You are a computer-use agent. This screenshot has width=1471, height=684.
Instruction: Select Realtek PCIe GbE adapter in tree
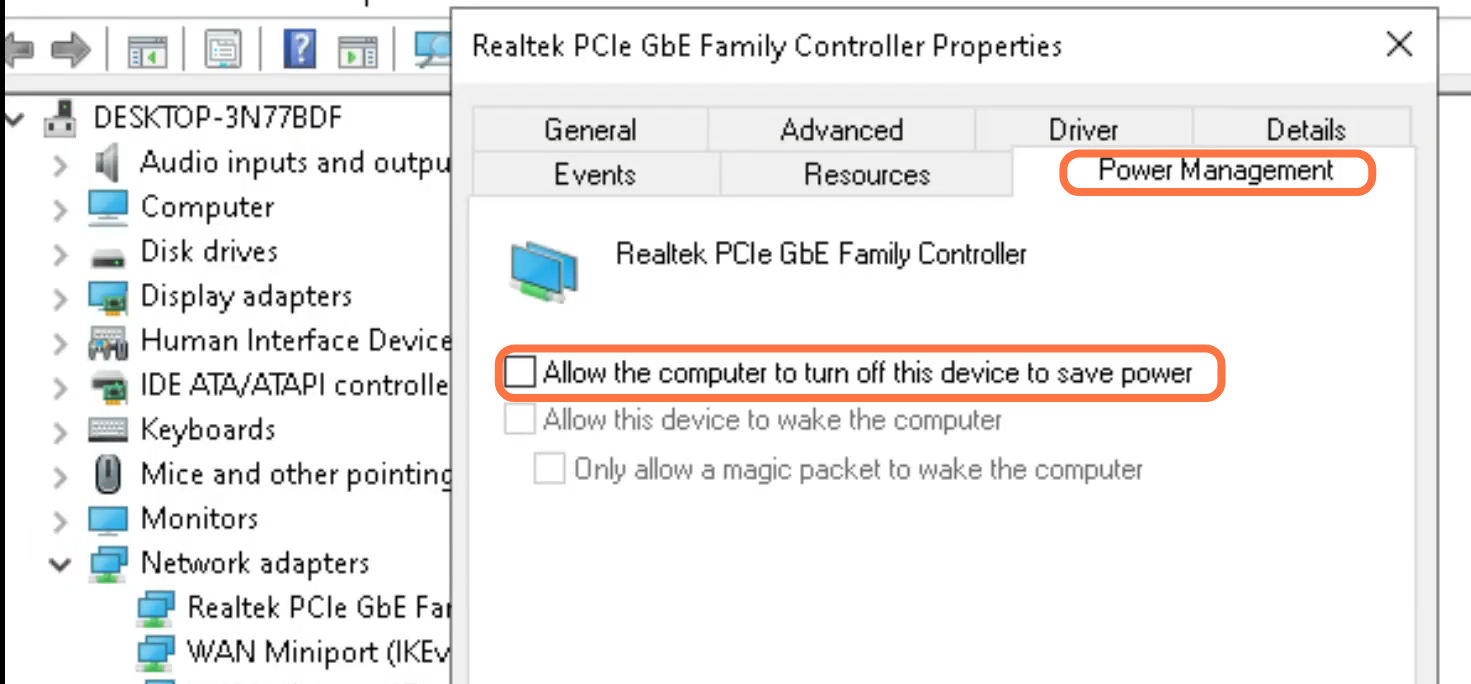[317, 607]
